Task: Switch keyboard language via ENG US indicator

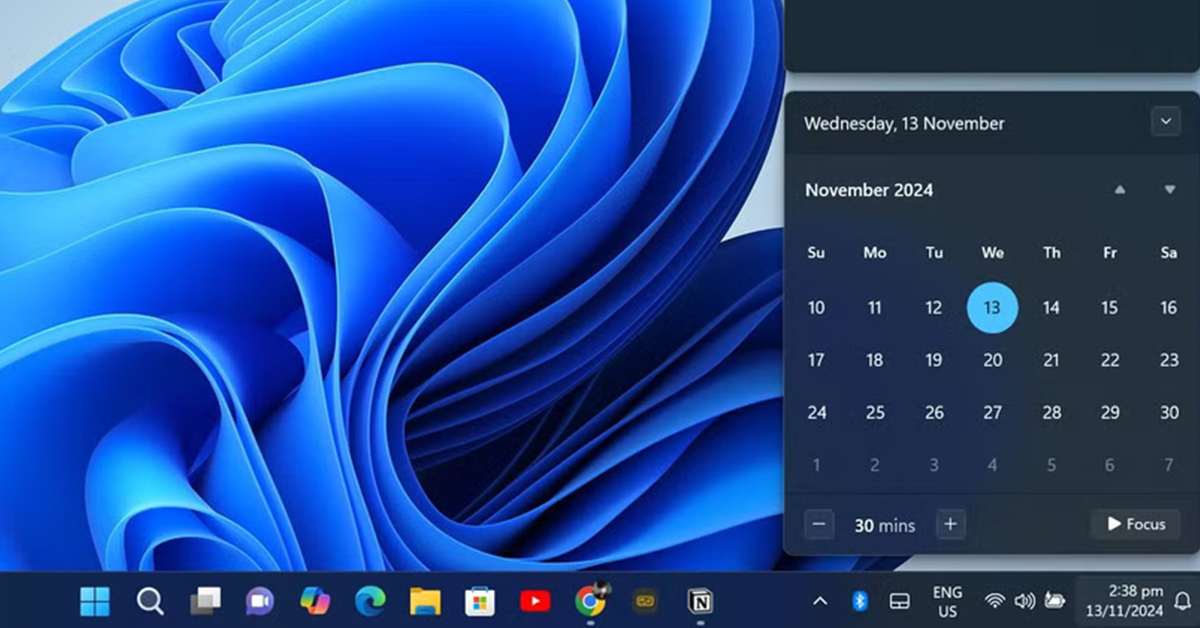Action: [x=946, y=601]
